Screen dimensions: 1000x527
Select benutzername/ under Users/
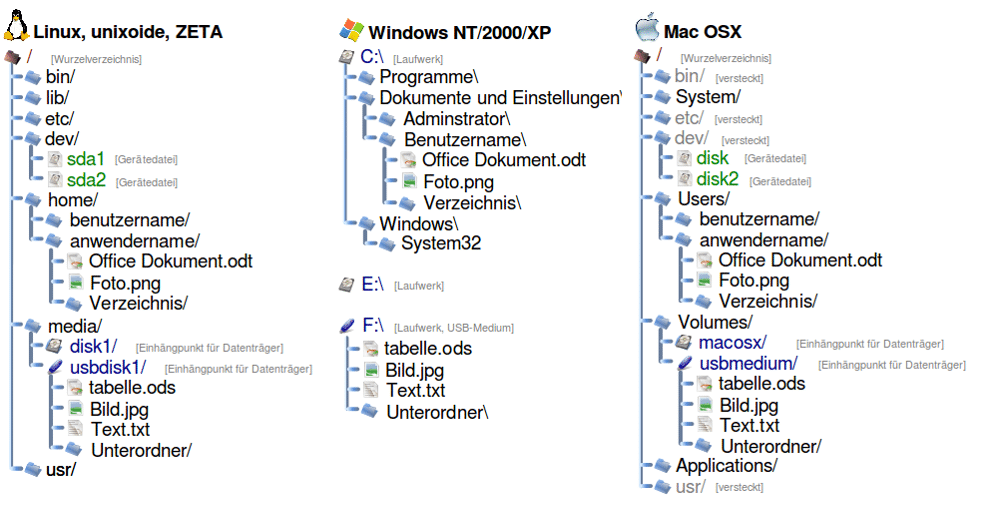760,219
